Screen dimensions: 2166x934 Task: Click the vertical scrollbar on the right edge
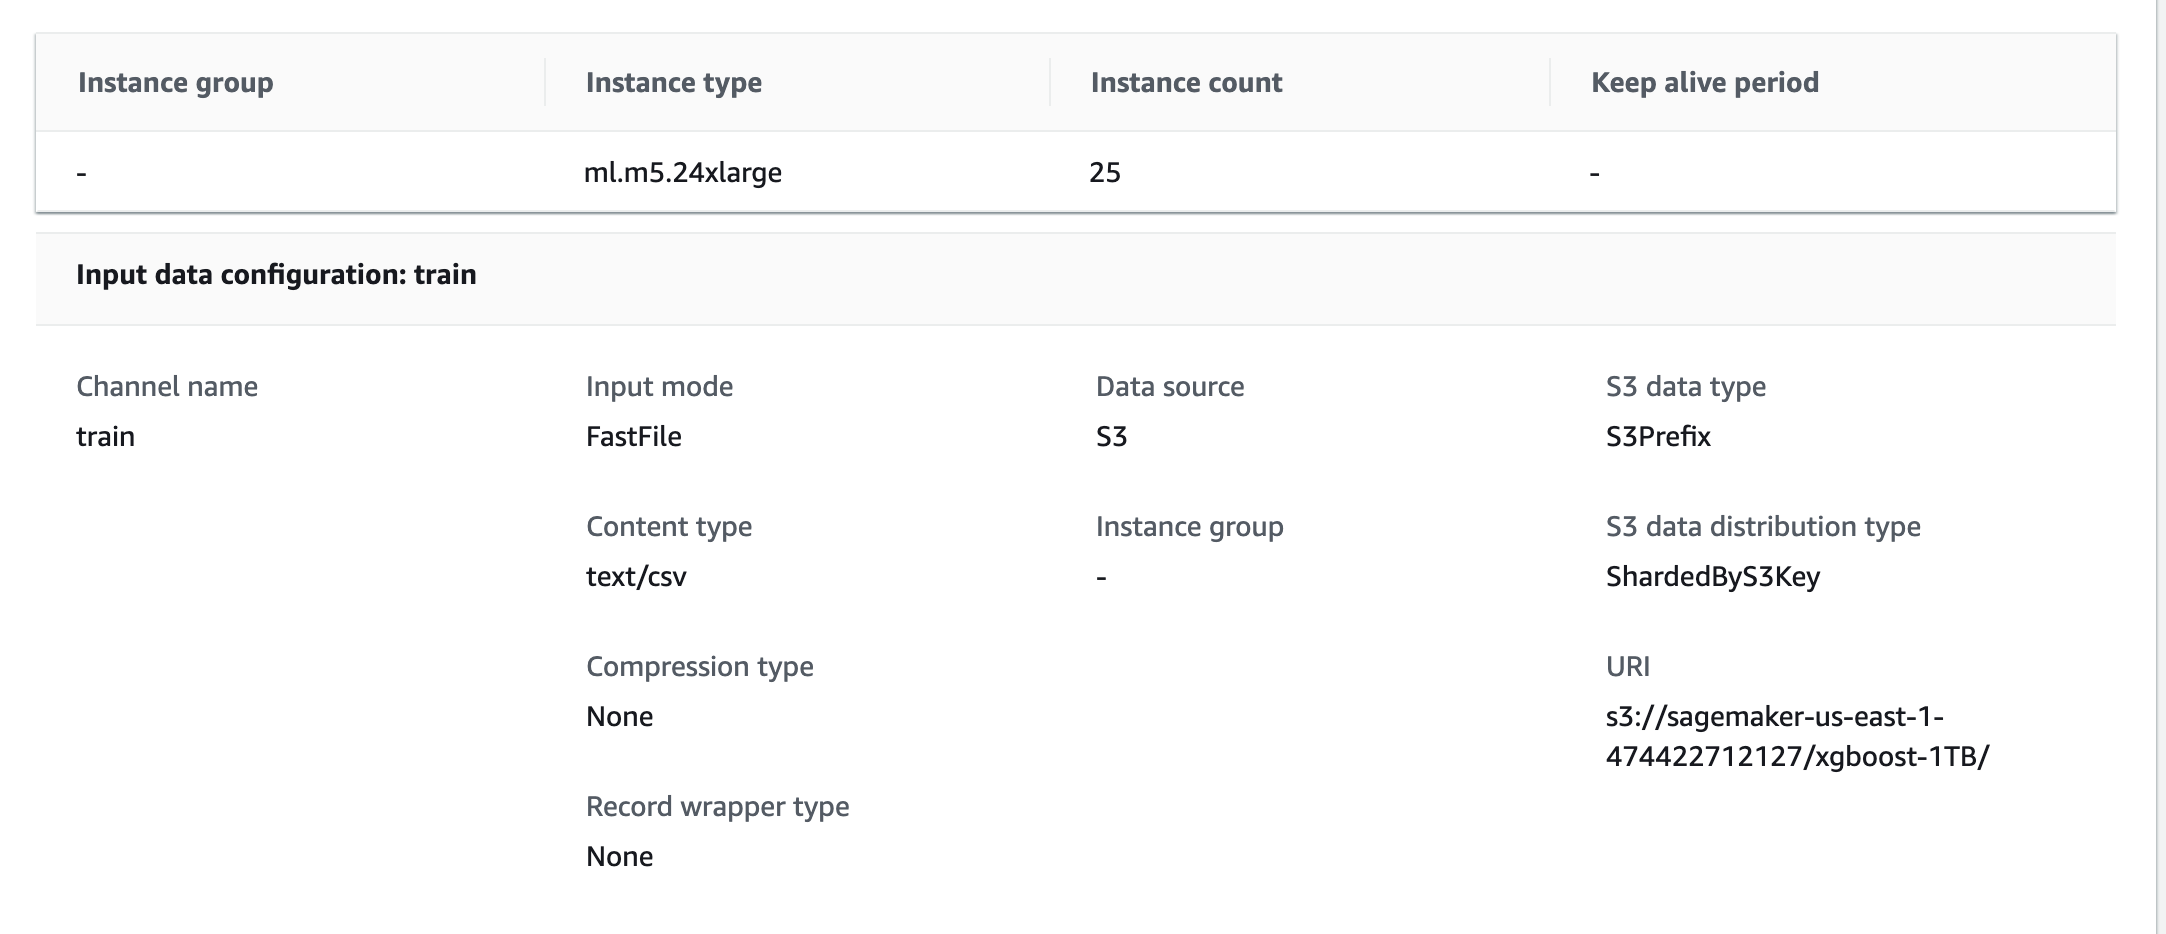tap(2160, 467)
